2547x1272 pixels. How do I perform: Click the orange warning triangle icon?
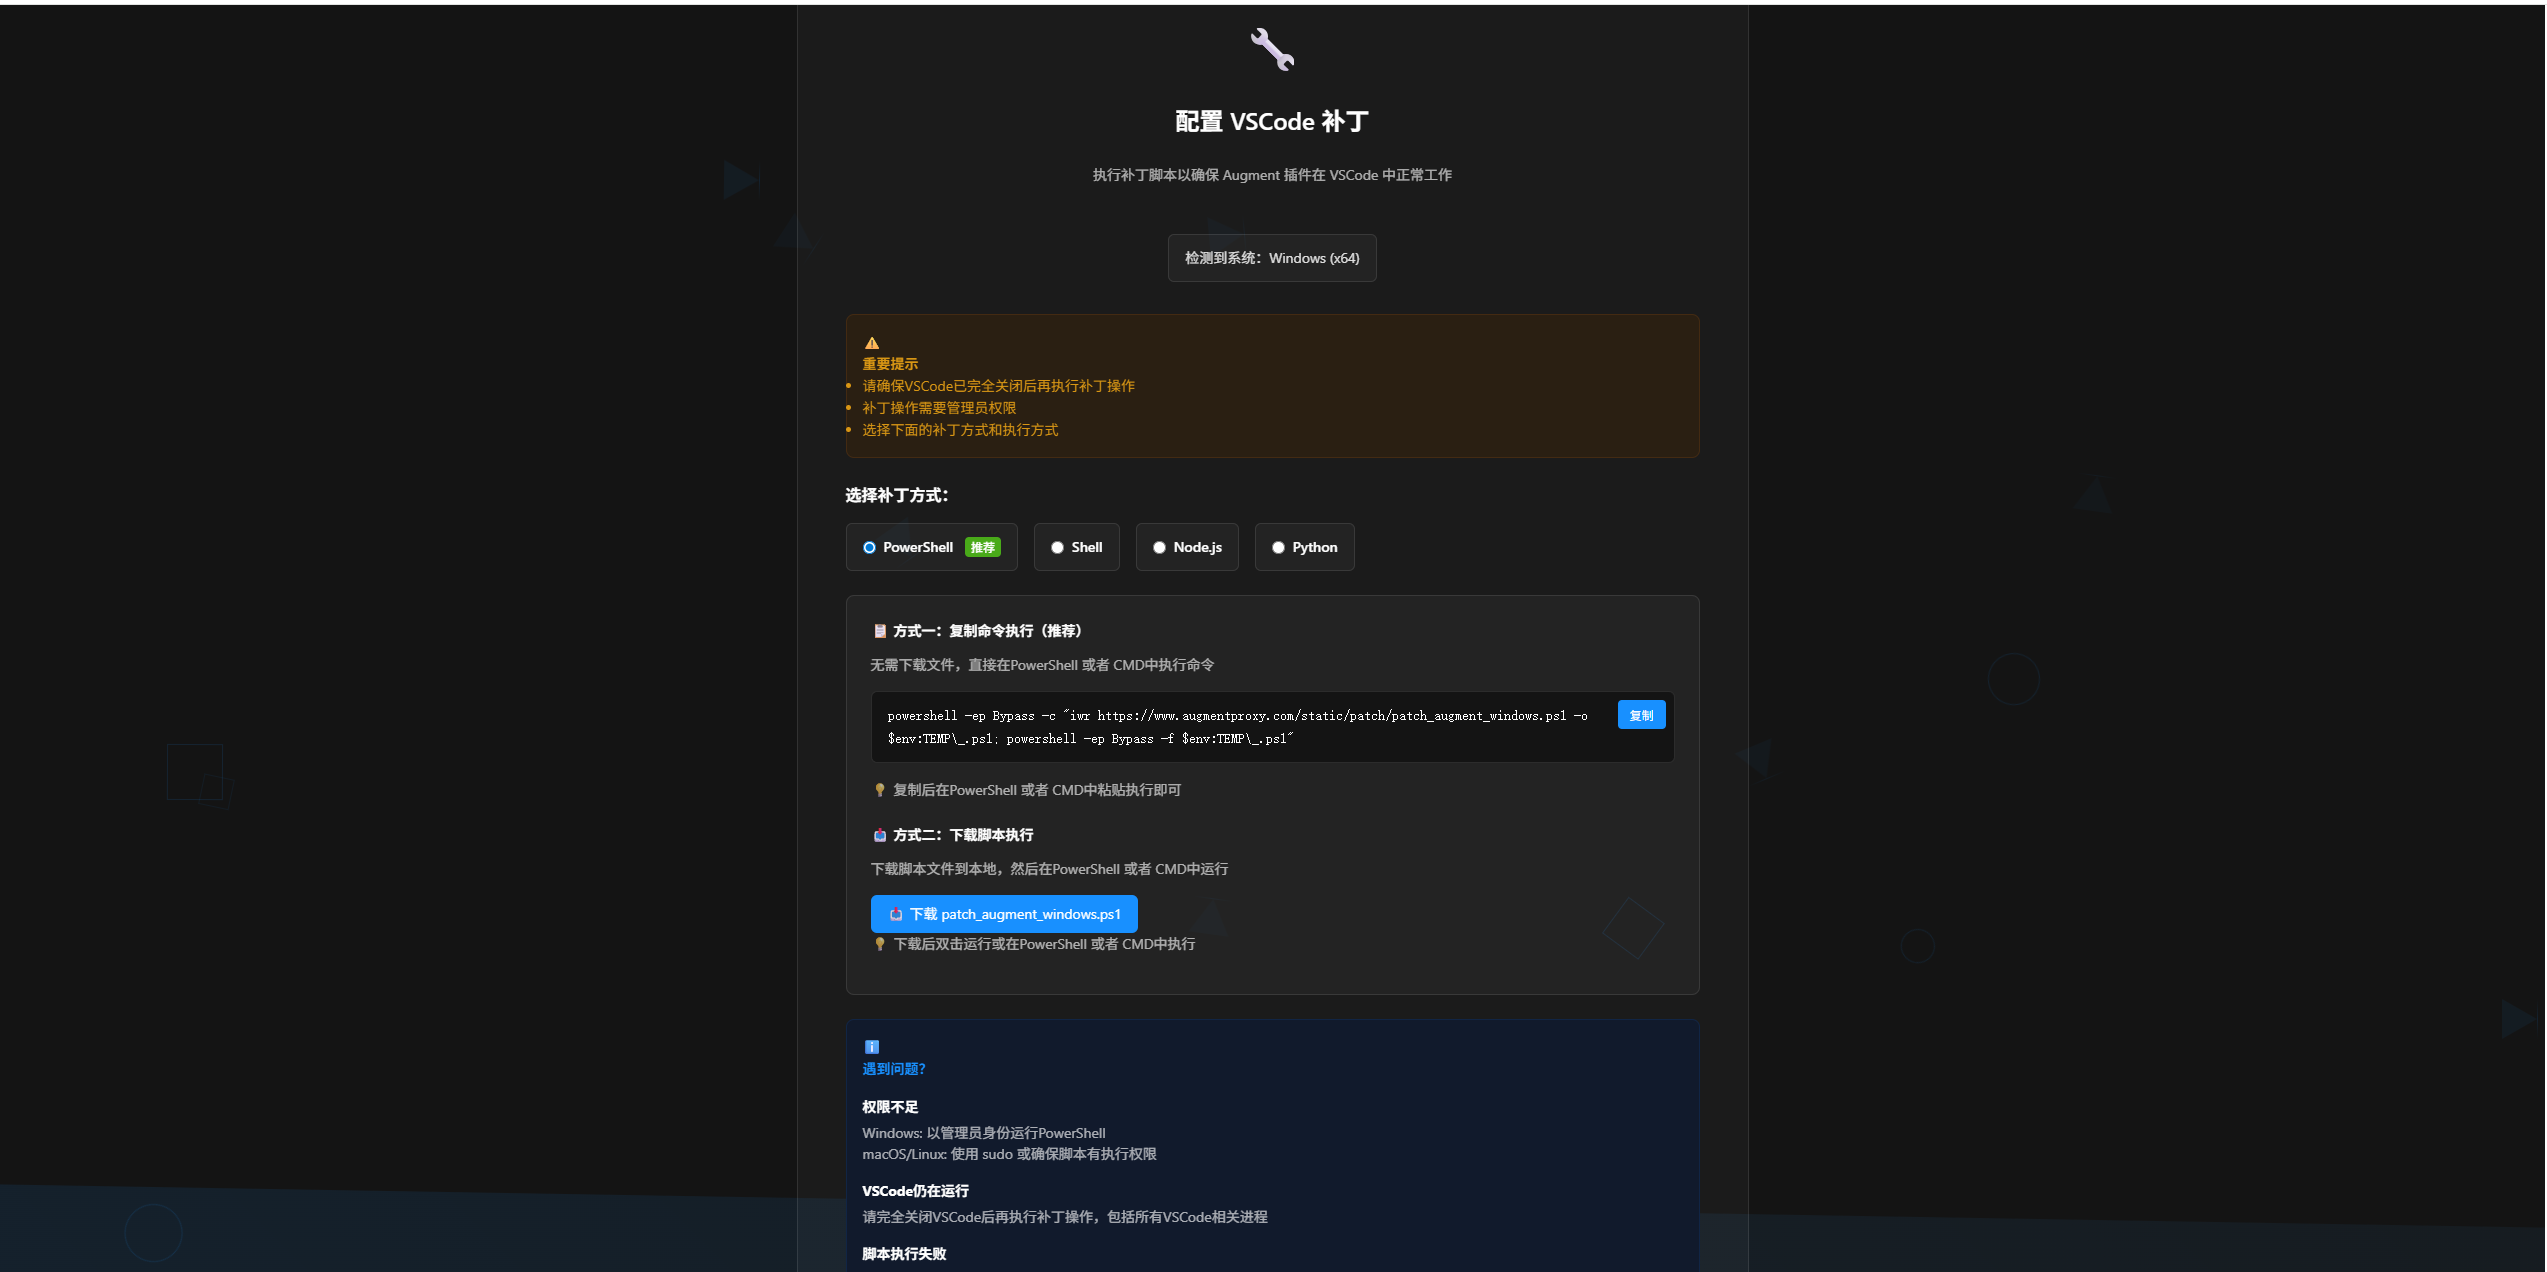click(872, 343)
